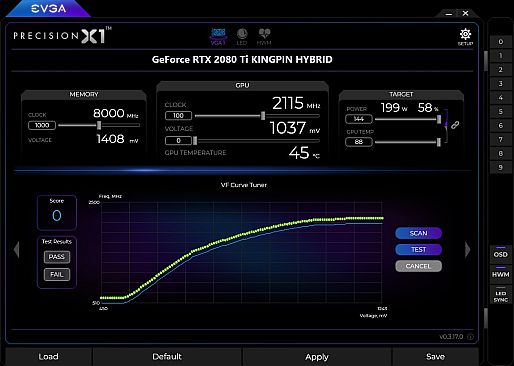This screenshot has width=514, height=366.
Task: Click the Default button
Action: (167, 357)
